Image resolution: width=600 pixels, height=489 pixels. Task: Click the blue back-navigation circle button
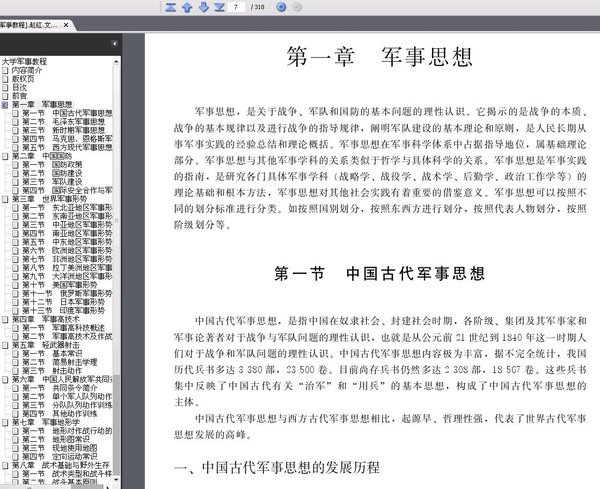tap(281, 7)
